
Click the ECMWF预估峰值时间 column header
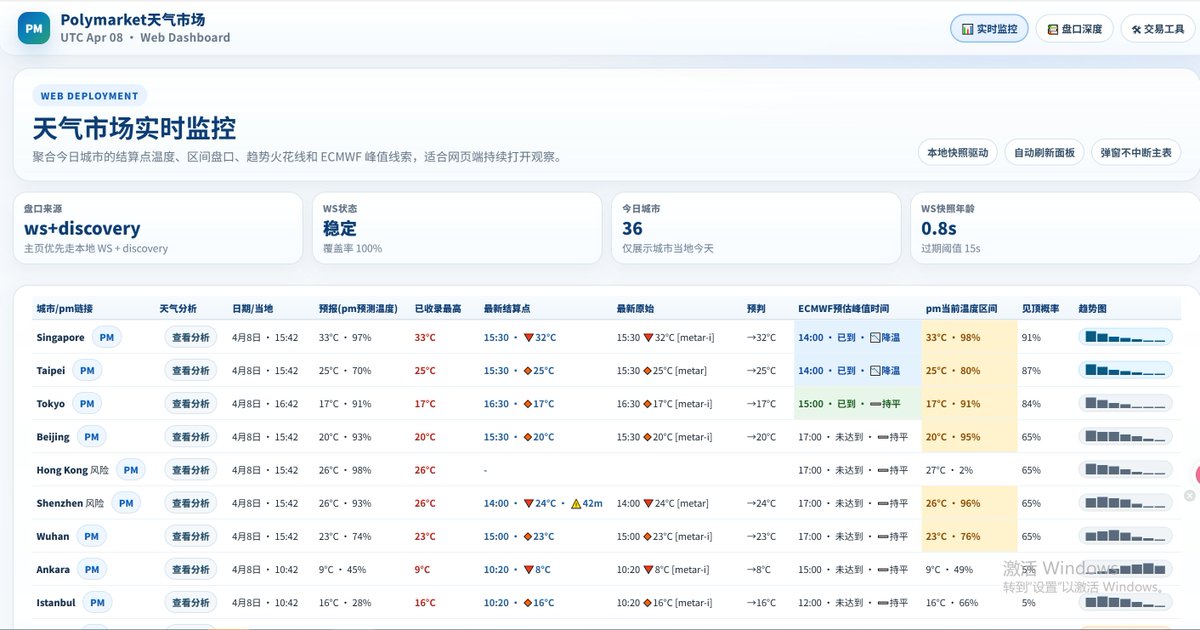click(x=843, y=308)
